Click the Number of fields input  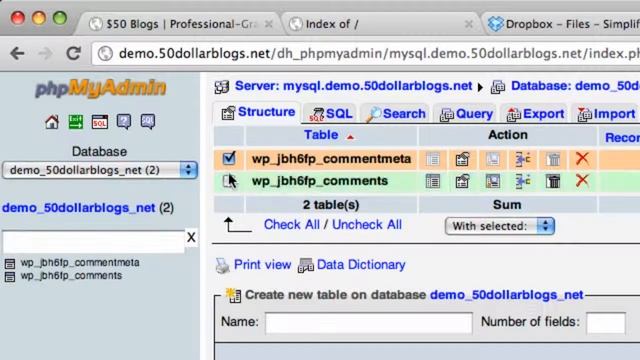pos(606,323)
